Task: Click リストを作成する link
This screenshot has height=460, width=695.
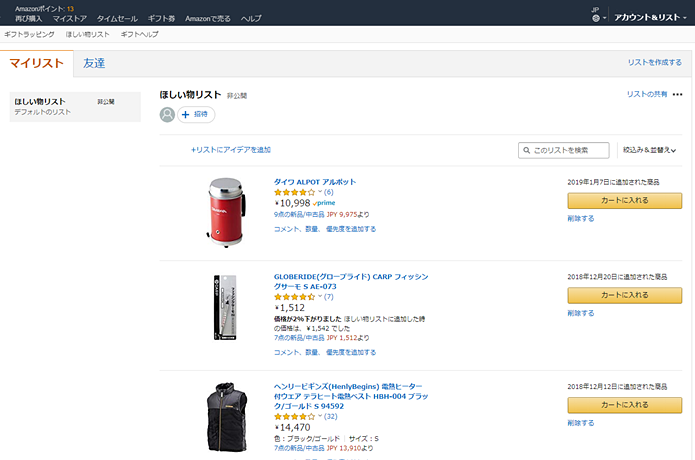Action: (655, 62)
